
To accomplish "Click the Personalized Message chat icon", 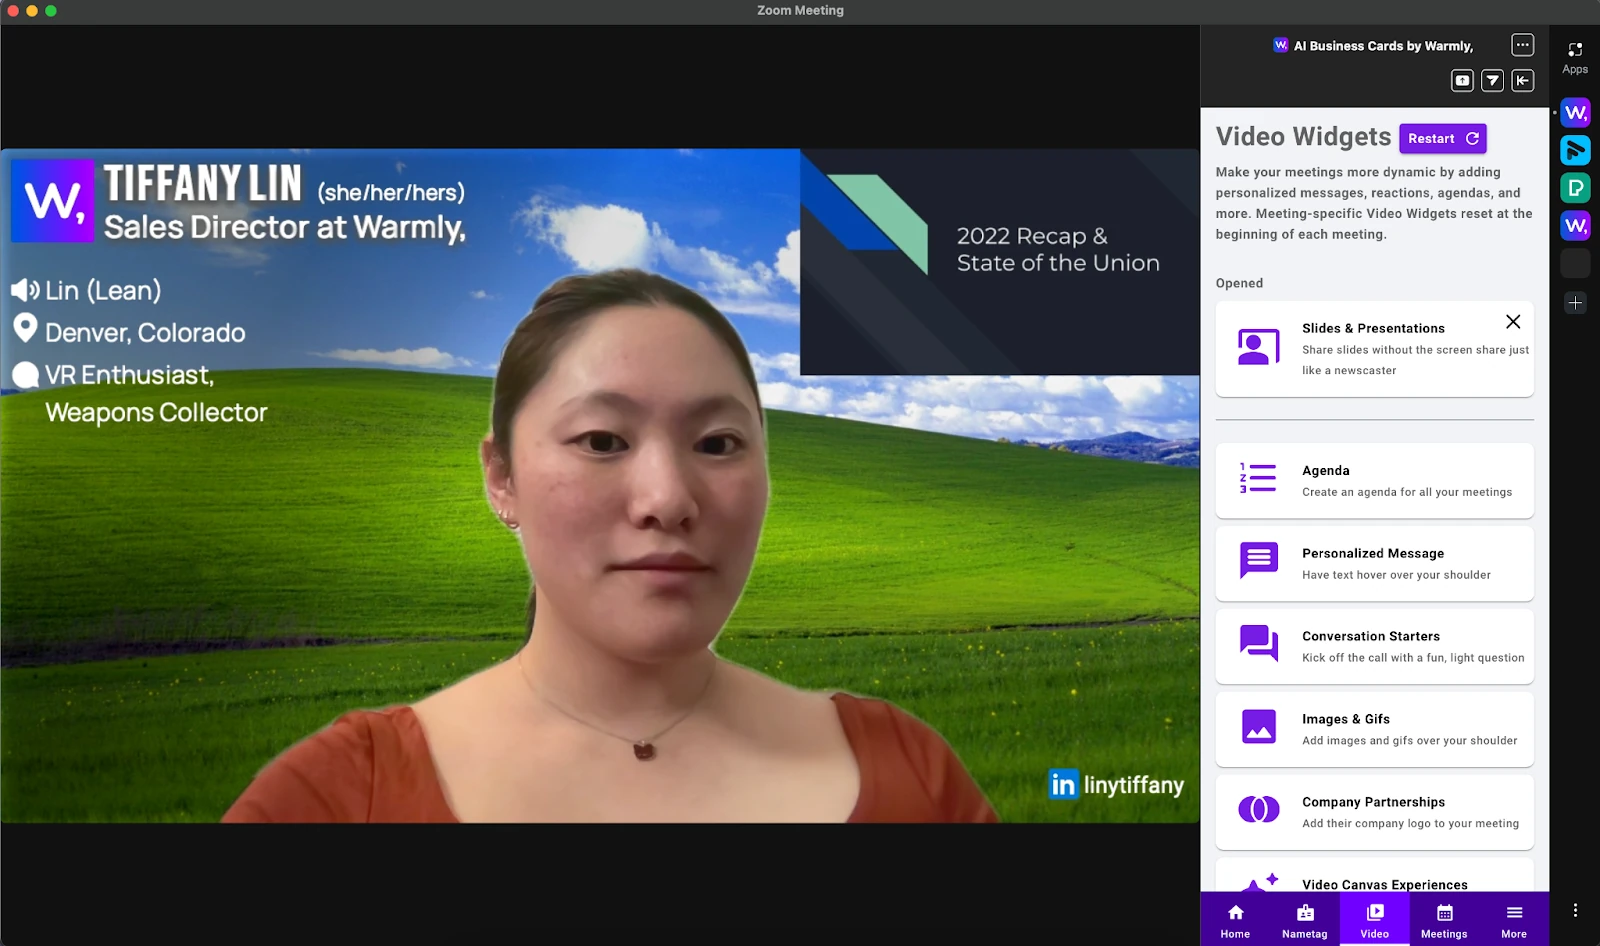I will click(1259, 560).
